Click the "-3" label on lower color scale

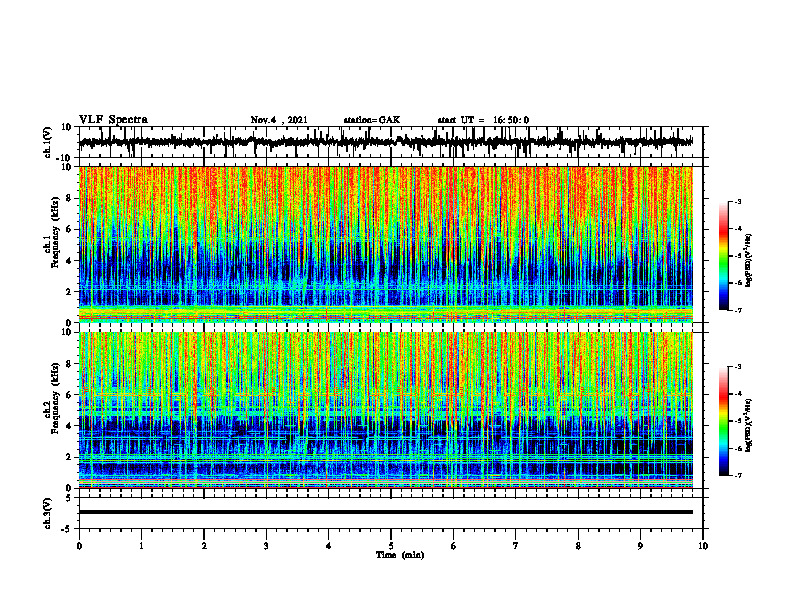[x=737, y=367]
